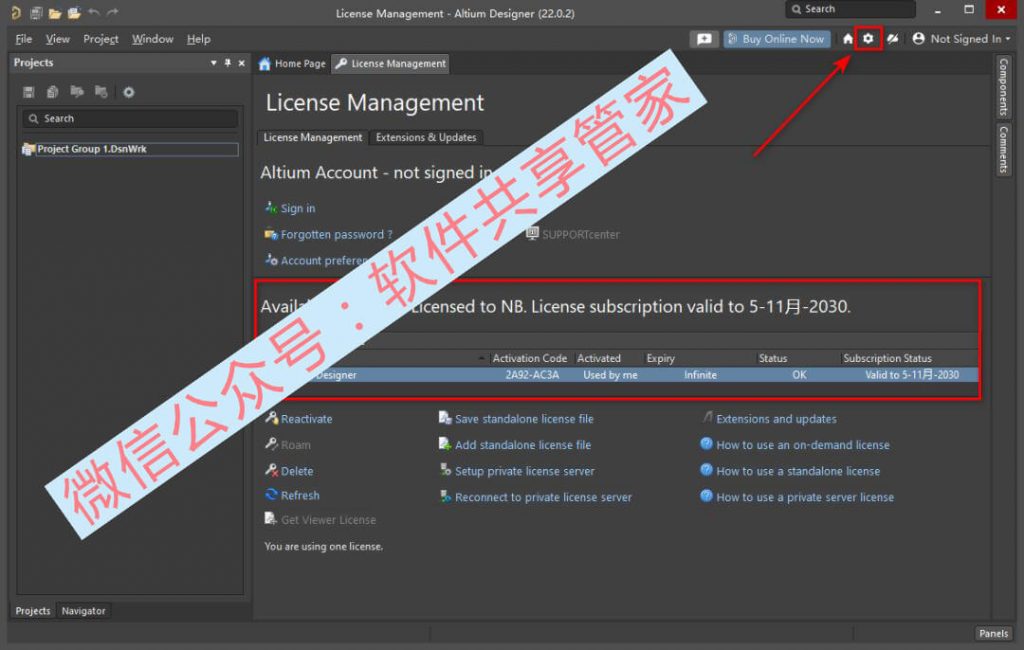Image resolution: width=1024 pixels, height=650 pixels.
Task: Click Activation Code column header
Action: 530,358
